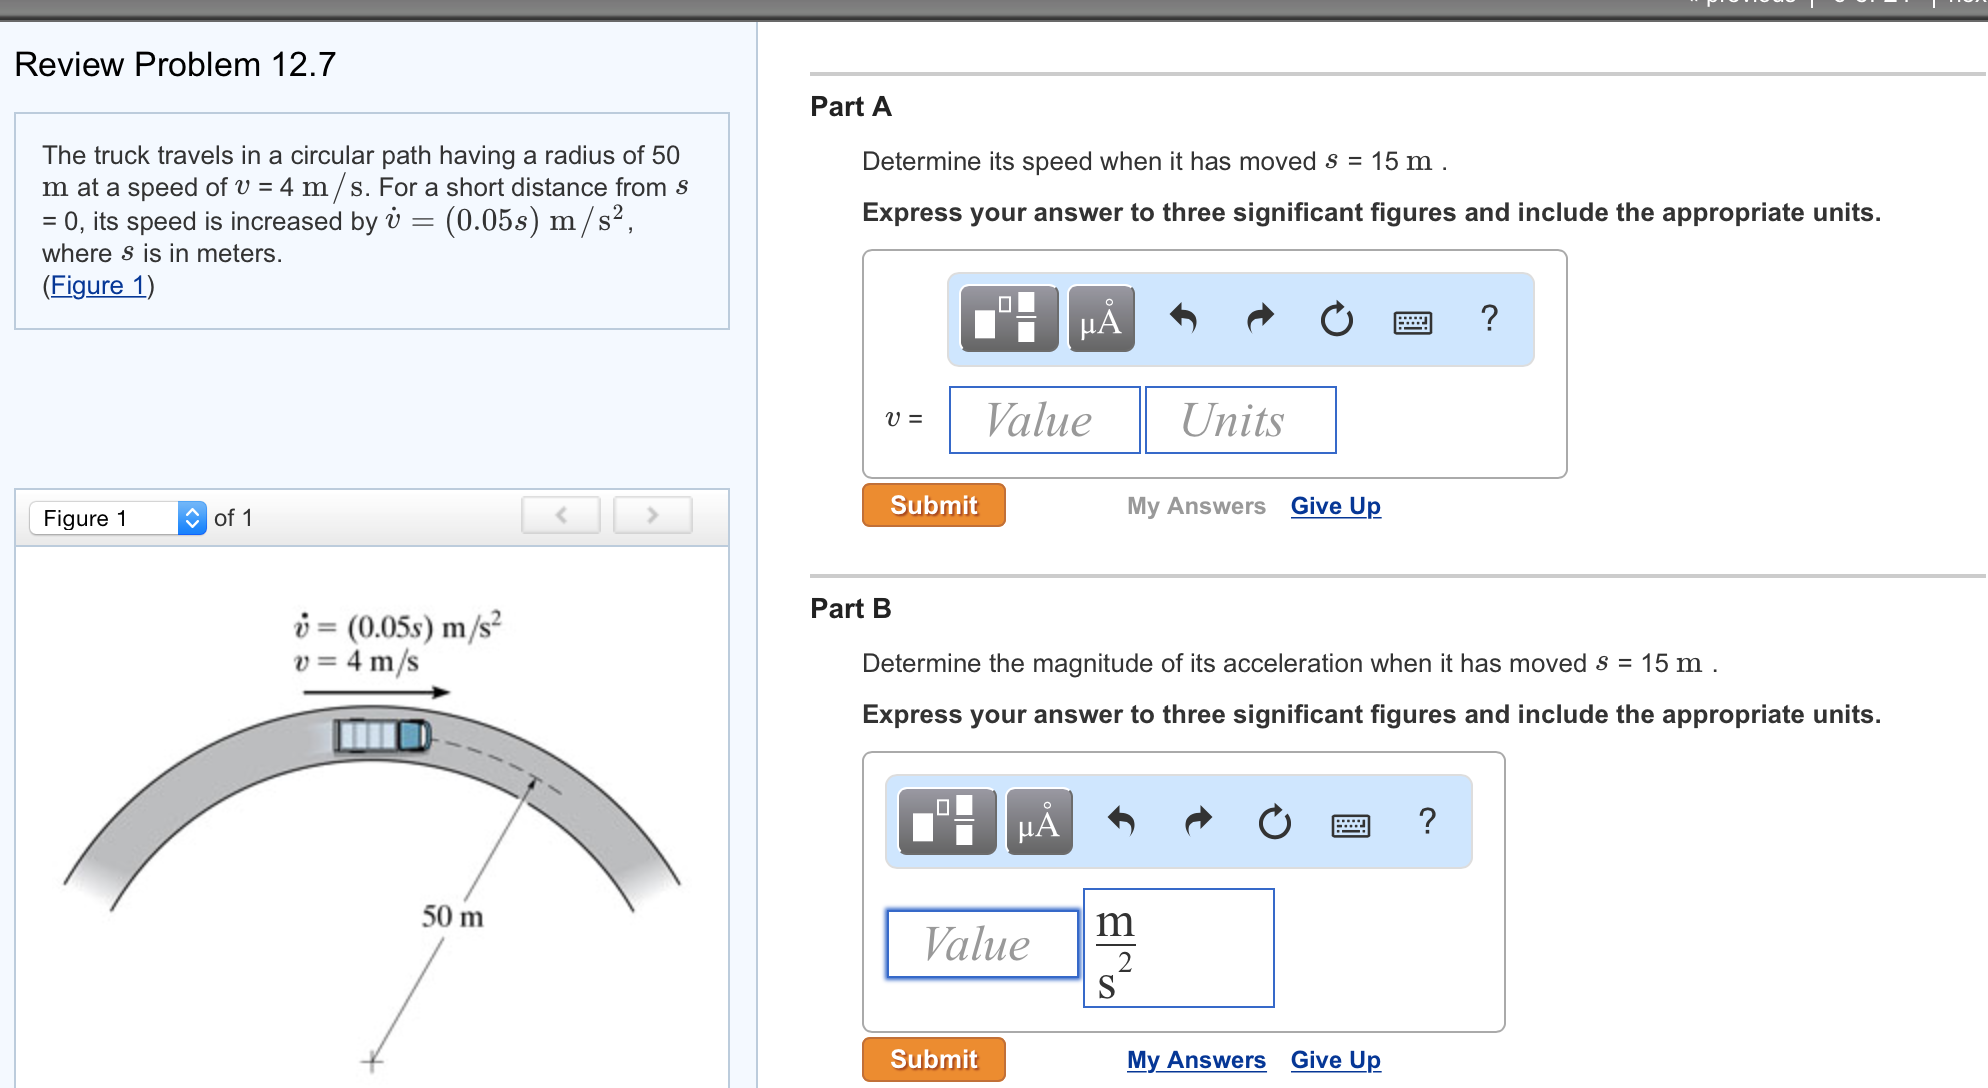
Task: Click the next figure arrow button
Action: tap(652, 514)
